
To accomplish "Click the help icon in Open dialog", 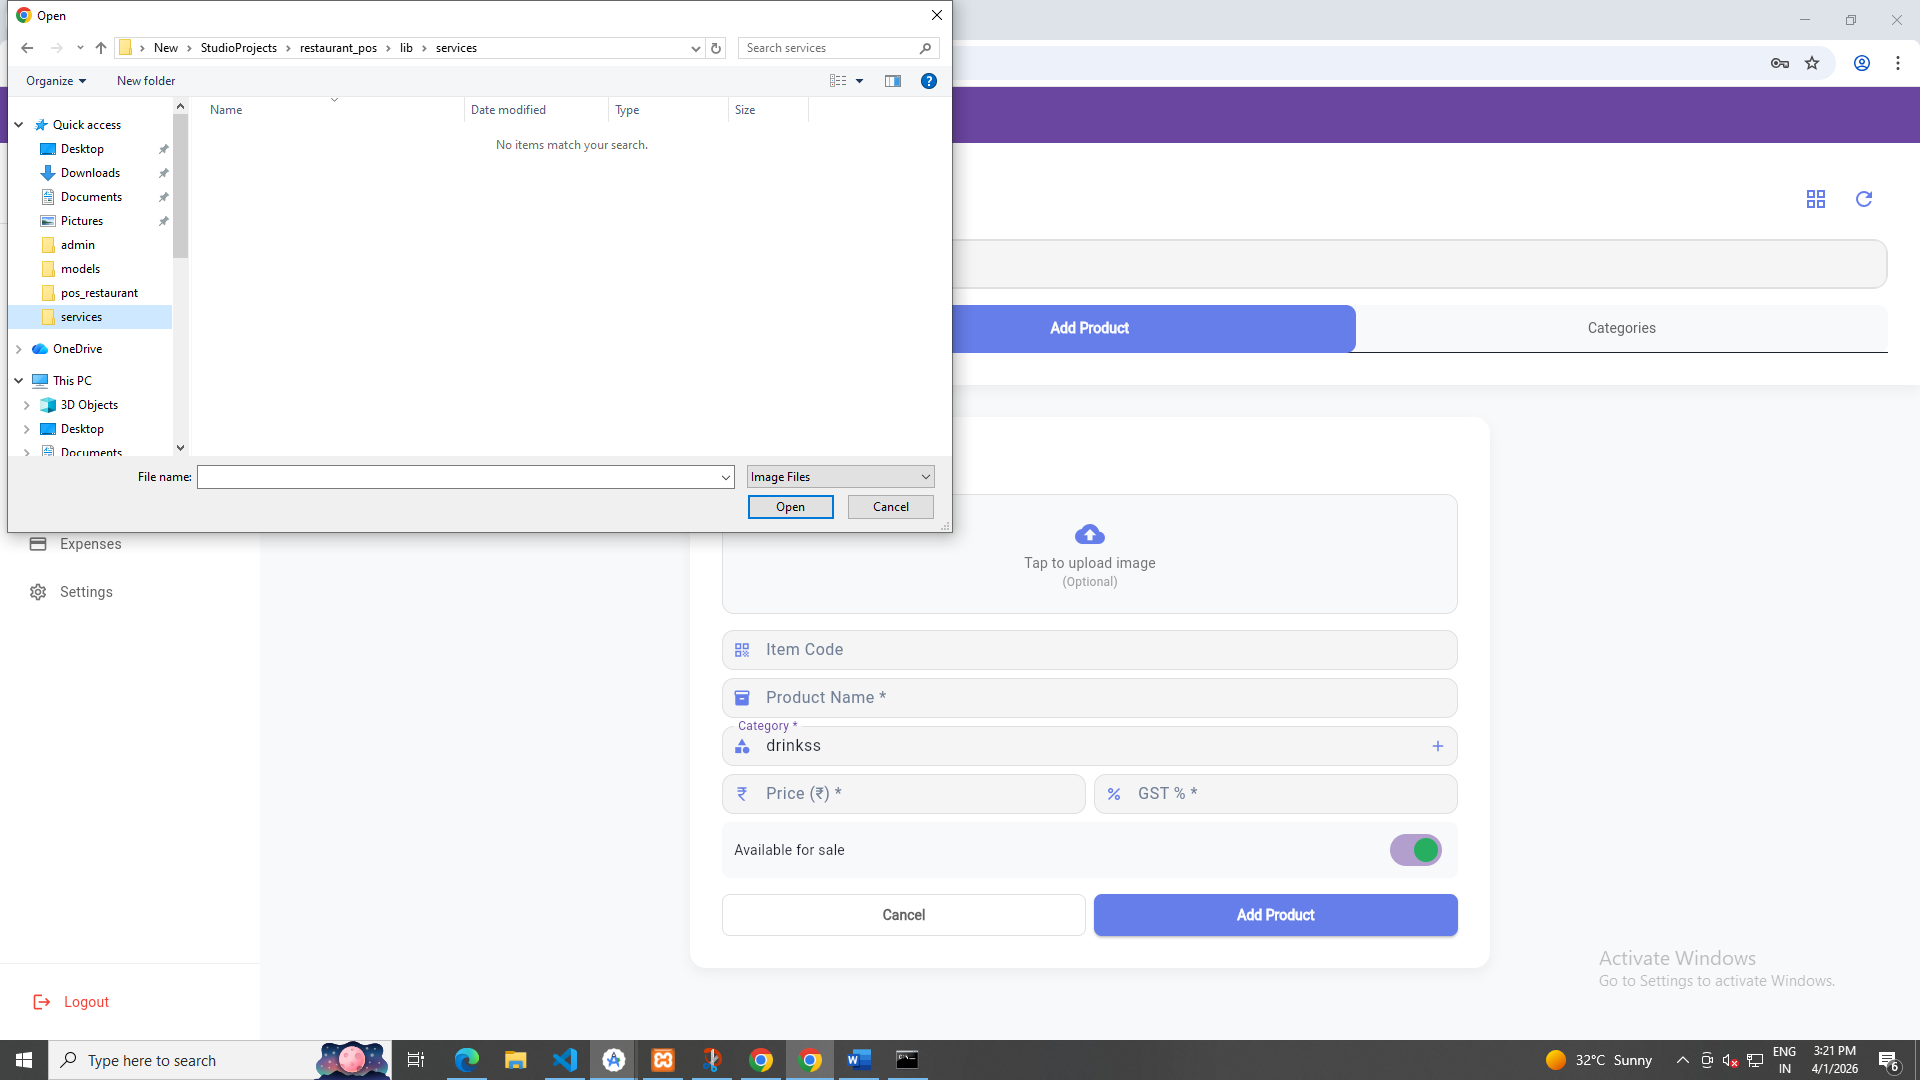I will pos(928,81).
